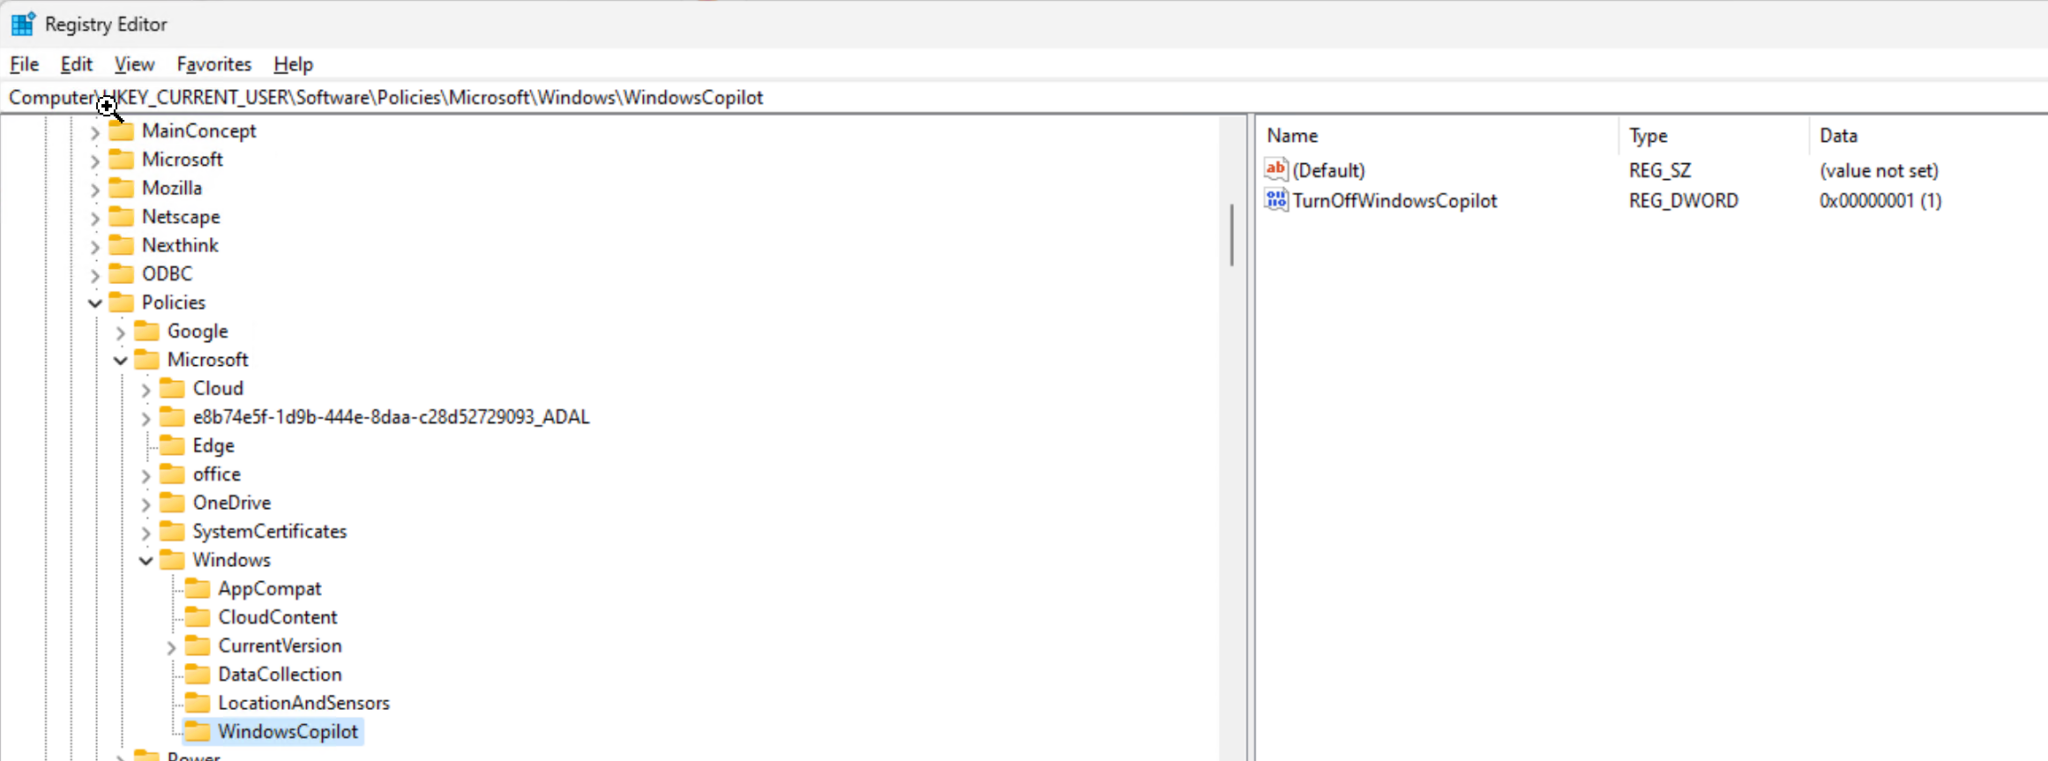This screenshot has width=2048, height=761.
Task: Click the tree pane vertical scrollbar thumb
Action: coord(1232,235)
